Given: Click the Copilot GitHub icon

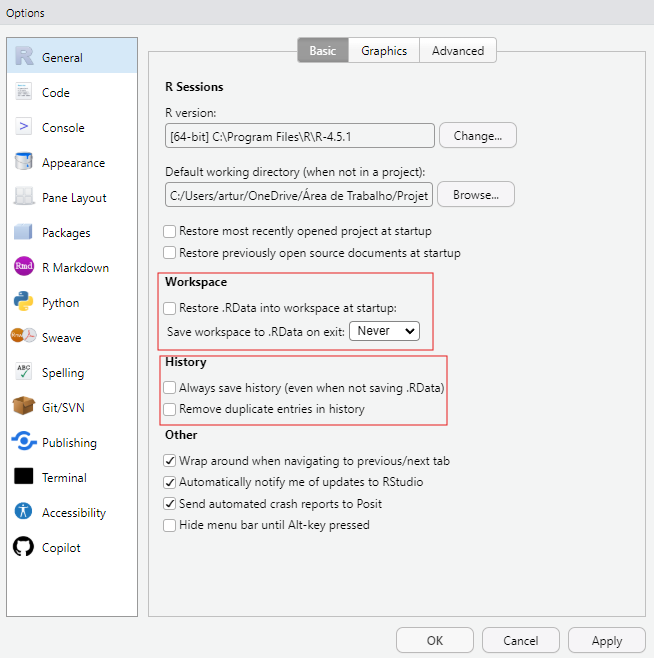Looking at the screenshot, I should (24, 548).
